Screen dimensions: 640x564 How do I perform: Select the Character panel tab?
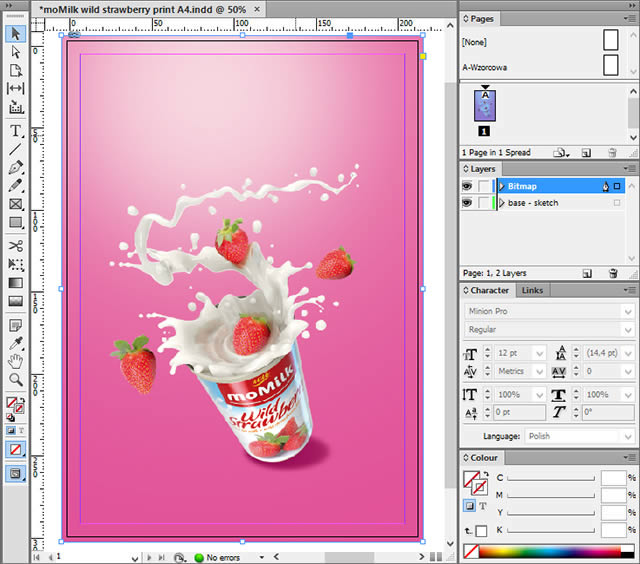(486, 290)
